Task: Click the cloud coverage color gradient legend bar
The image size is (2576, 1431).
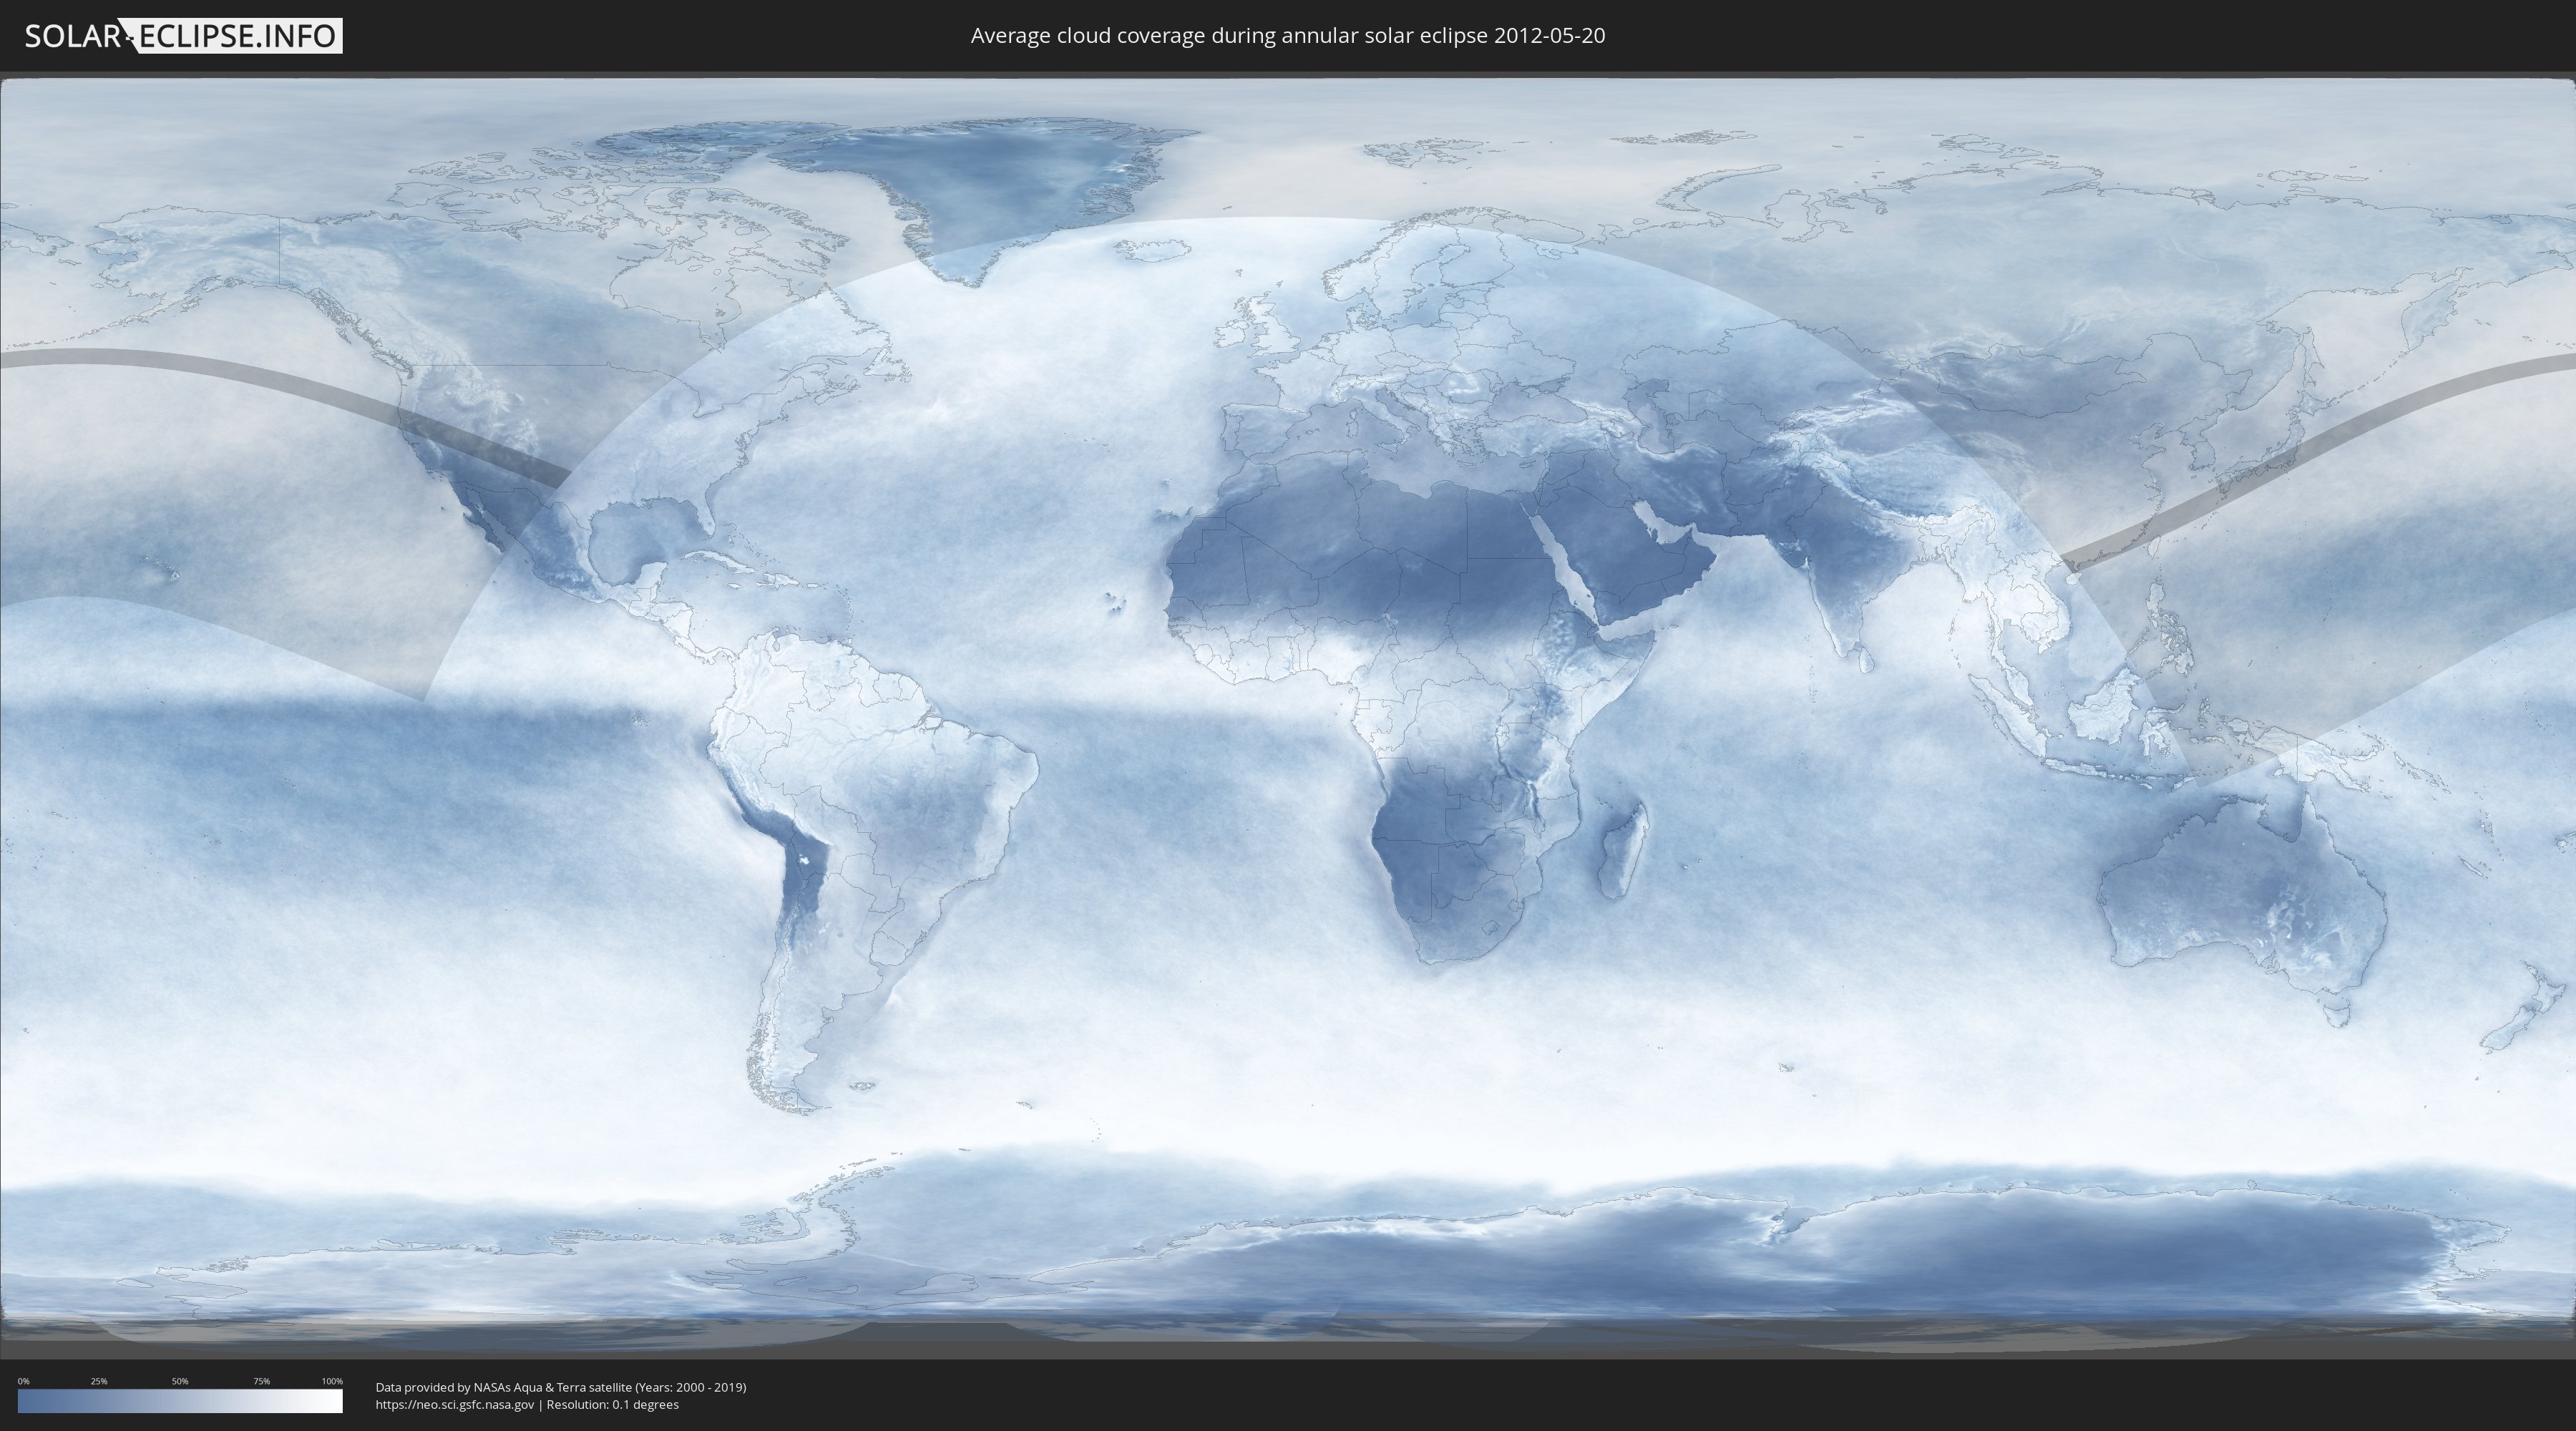Action: point(180,1401)
